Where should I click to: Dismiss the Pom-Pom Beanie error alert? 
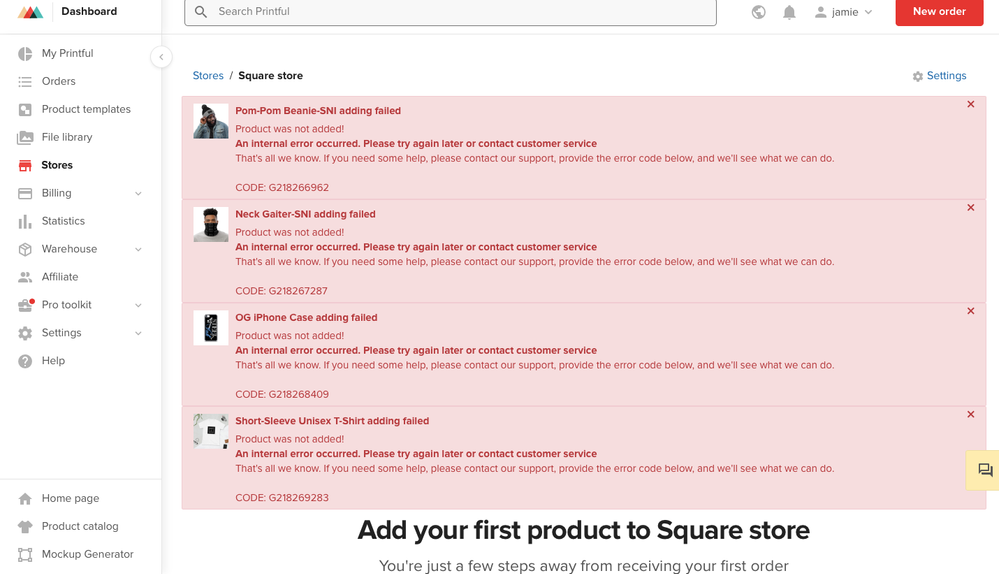point(970,104)
